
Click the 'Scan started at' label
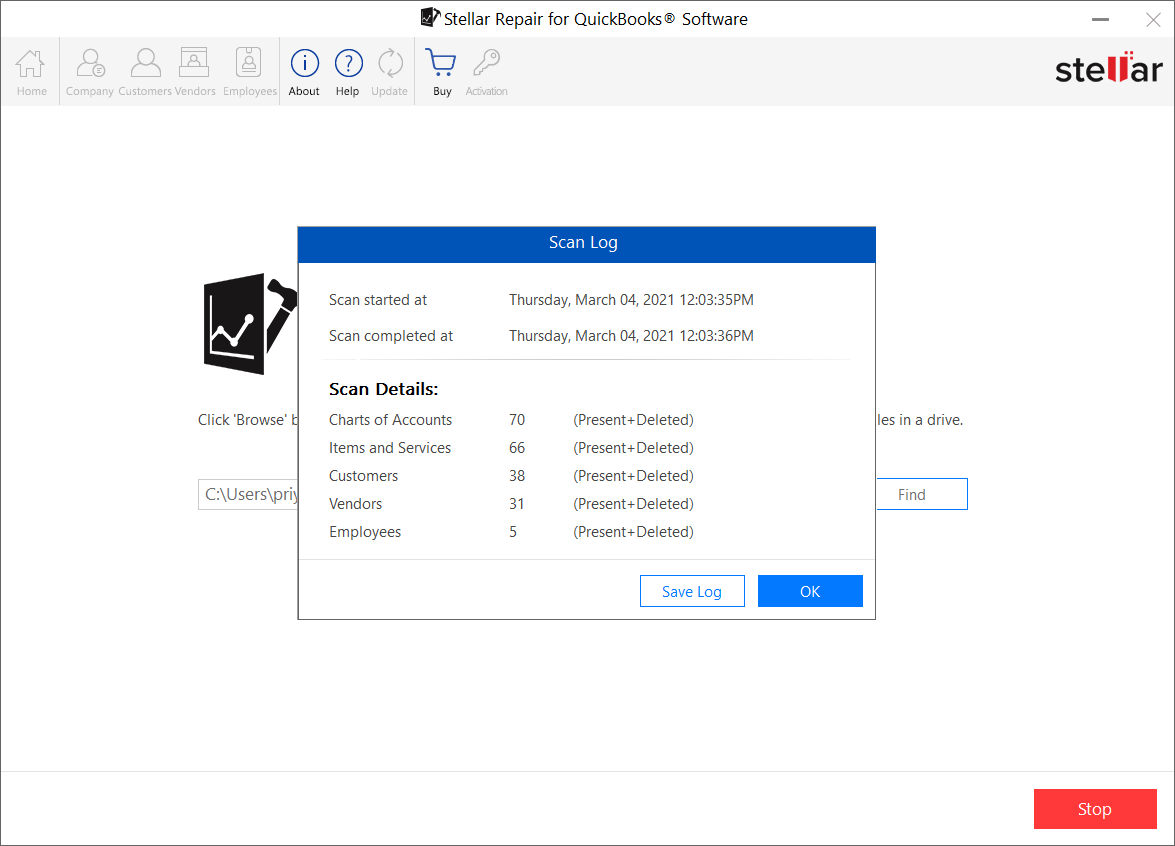[x=378, y=300]
